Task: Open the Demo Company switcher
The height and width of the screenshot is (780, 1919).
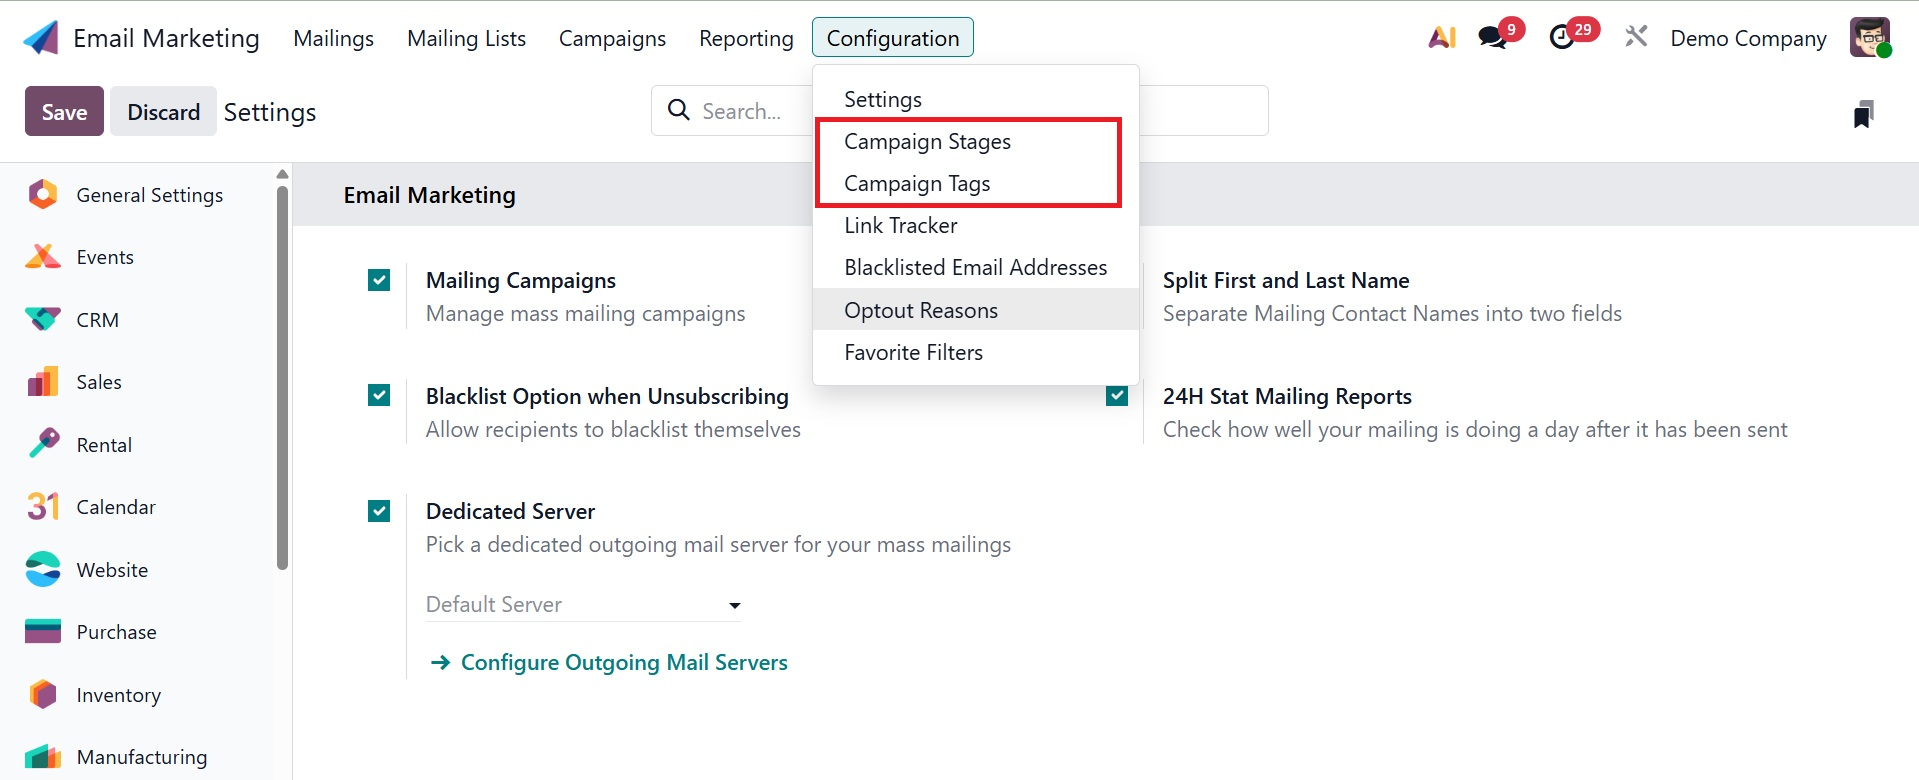Action: 1748,38
